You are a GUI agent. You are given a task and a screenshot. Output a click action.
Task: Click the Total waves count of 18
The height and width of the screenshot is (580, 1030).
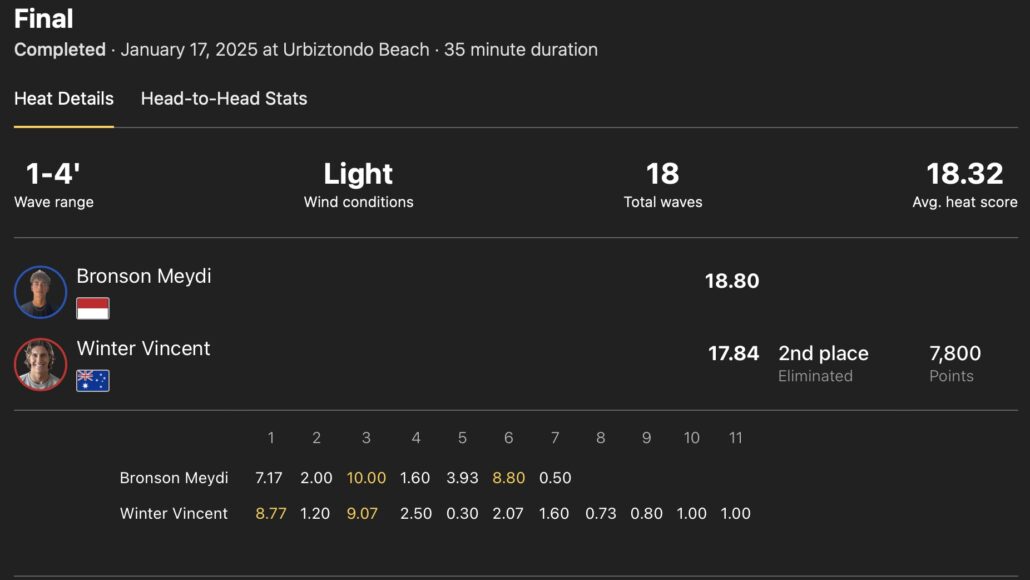(x=662, y=174)
